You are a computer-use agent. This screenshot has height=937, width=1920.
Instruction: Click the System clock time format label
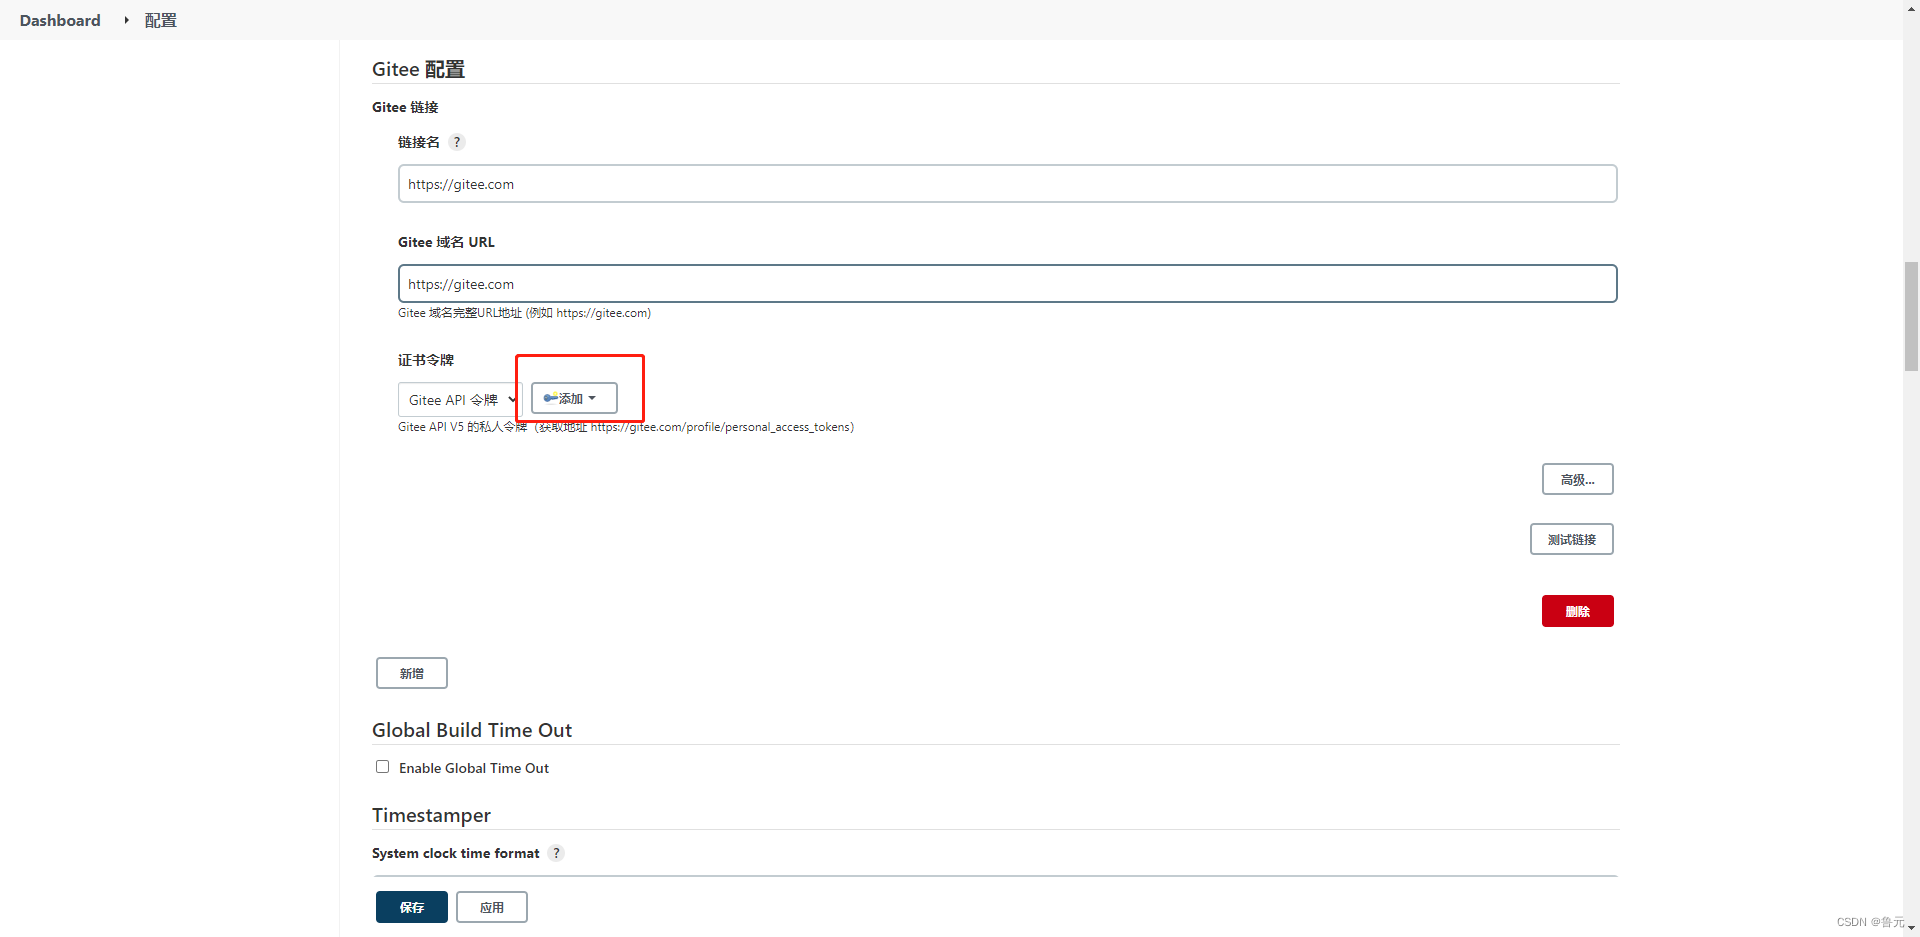tap(455, 853)
